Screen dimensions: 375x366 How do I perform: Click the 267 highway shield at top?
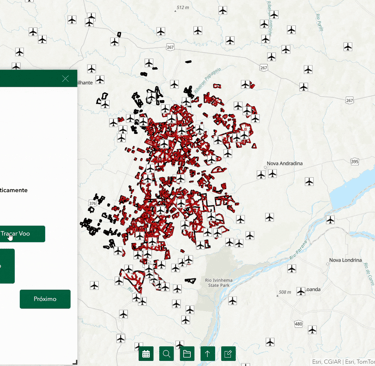(x=170, y=47)
